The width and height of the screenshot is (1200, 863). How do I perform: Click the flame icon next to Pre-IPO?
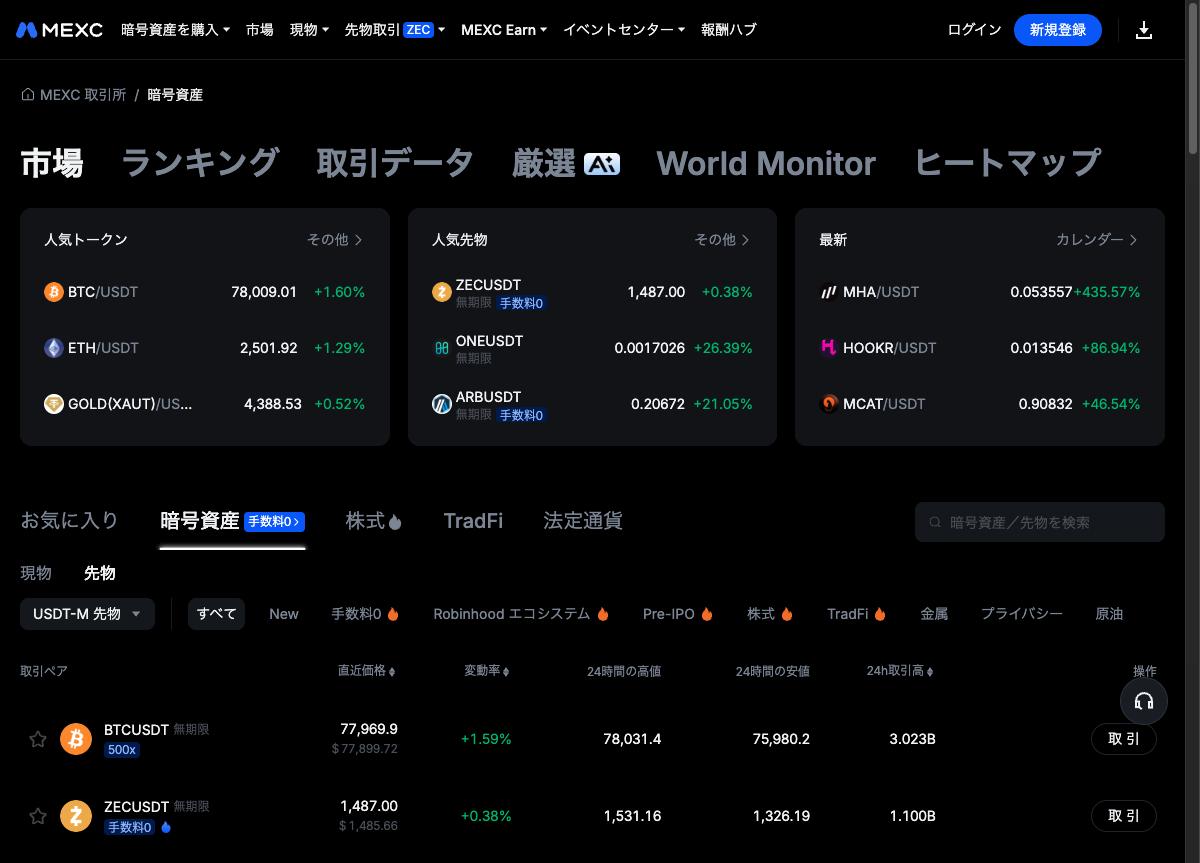click(x=707, y=614)
